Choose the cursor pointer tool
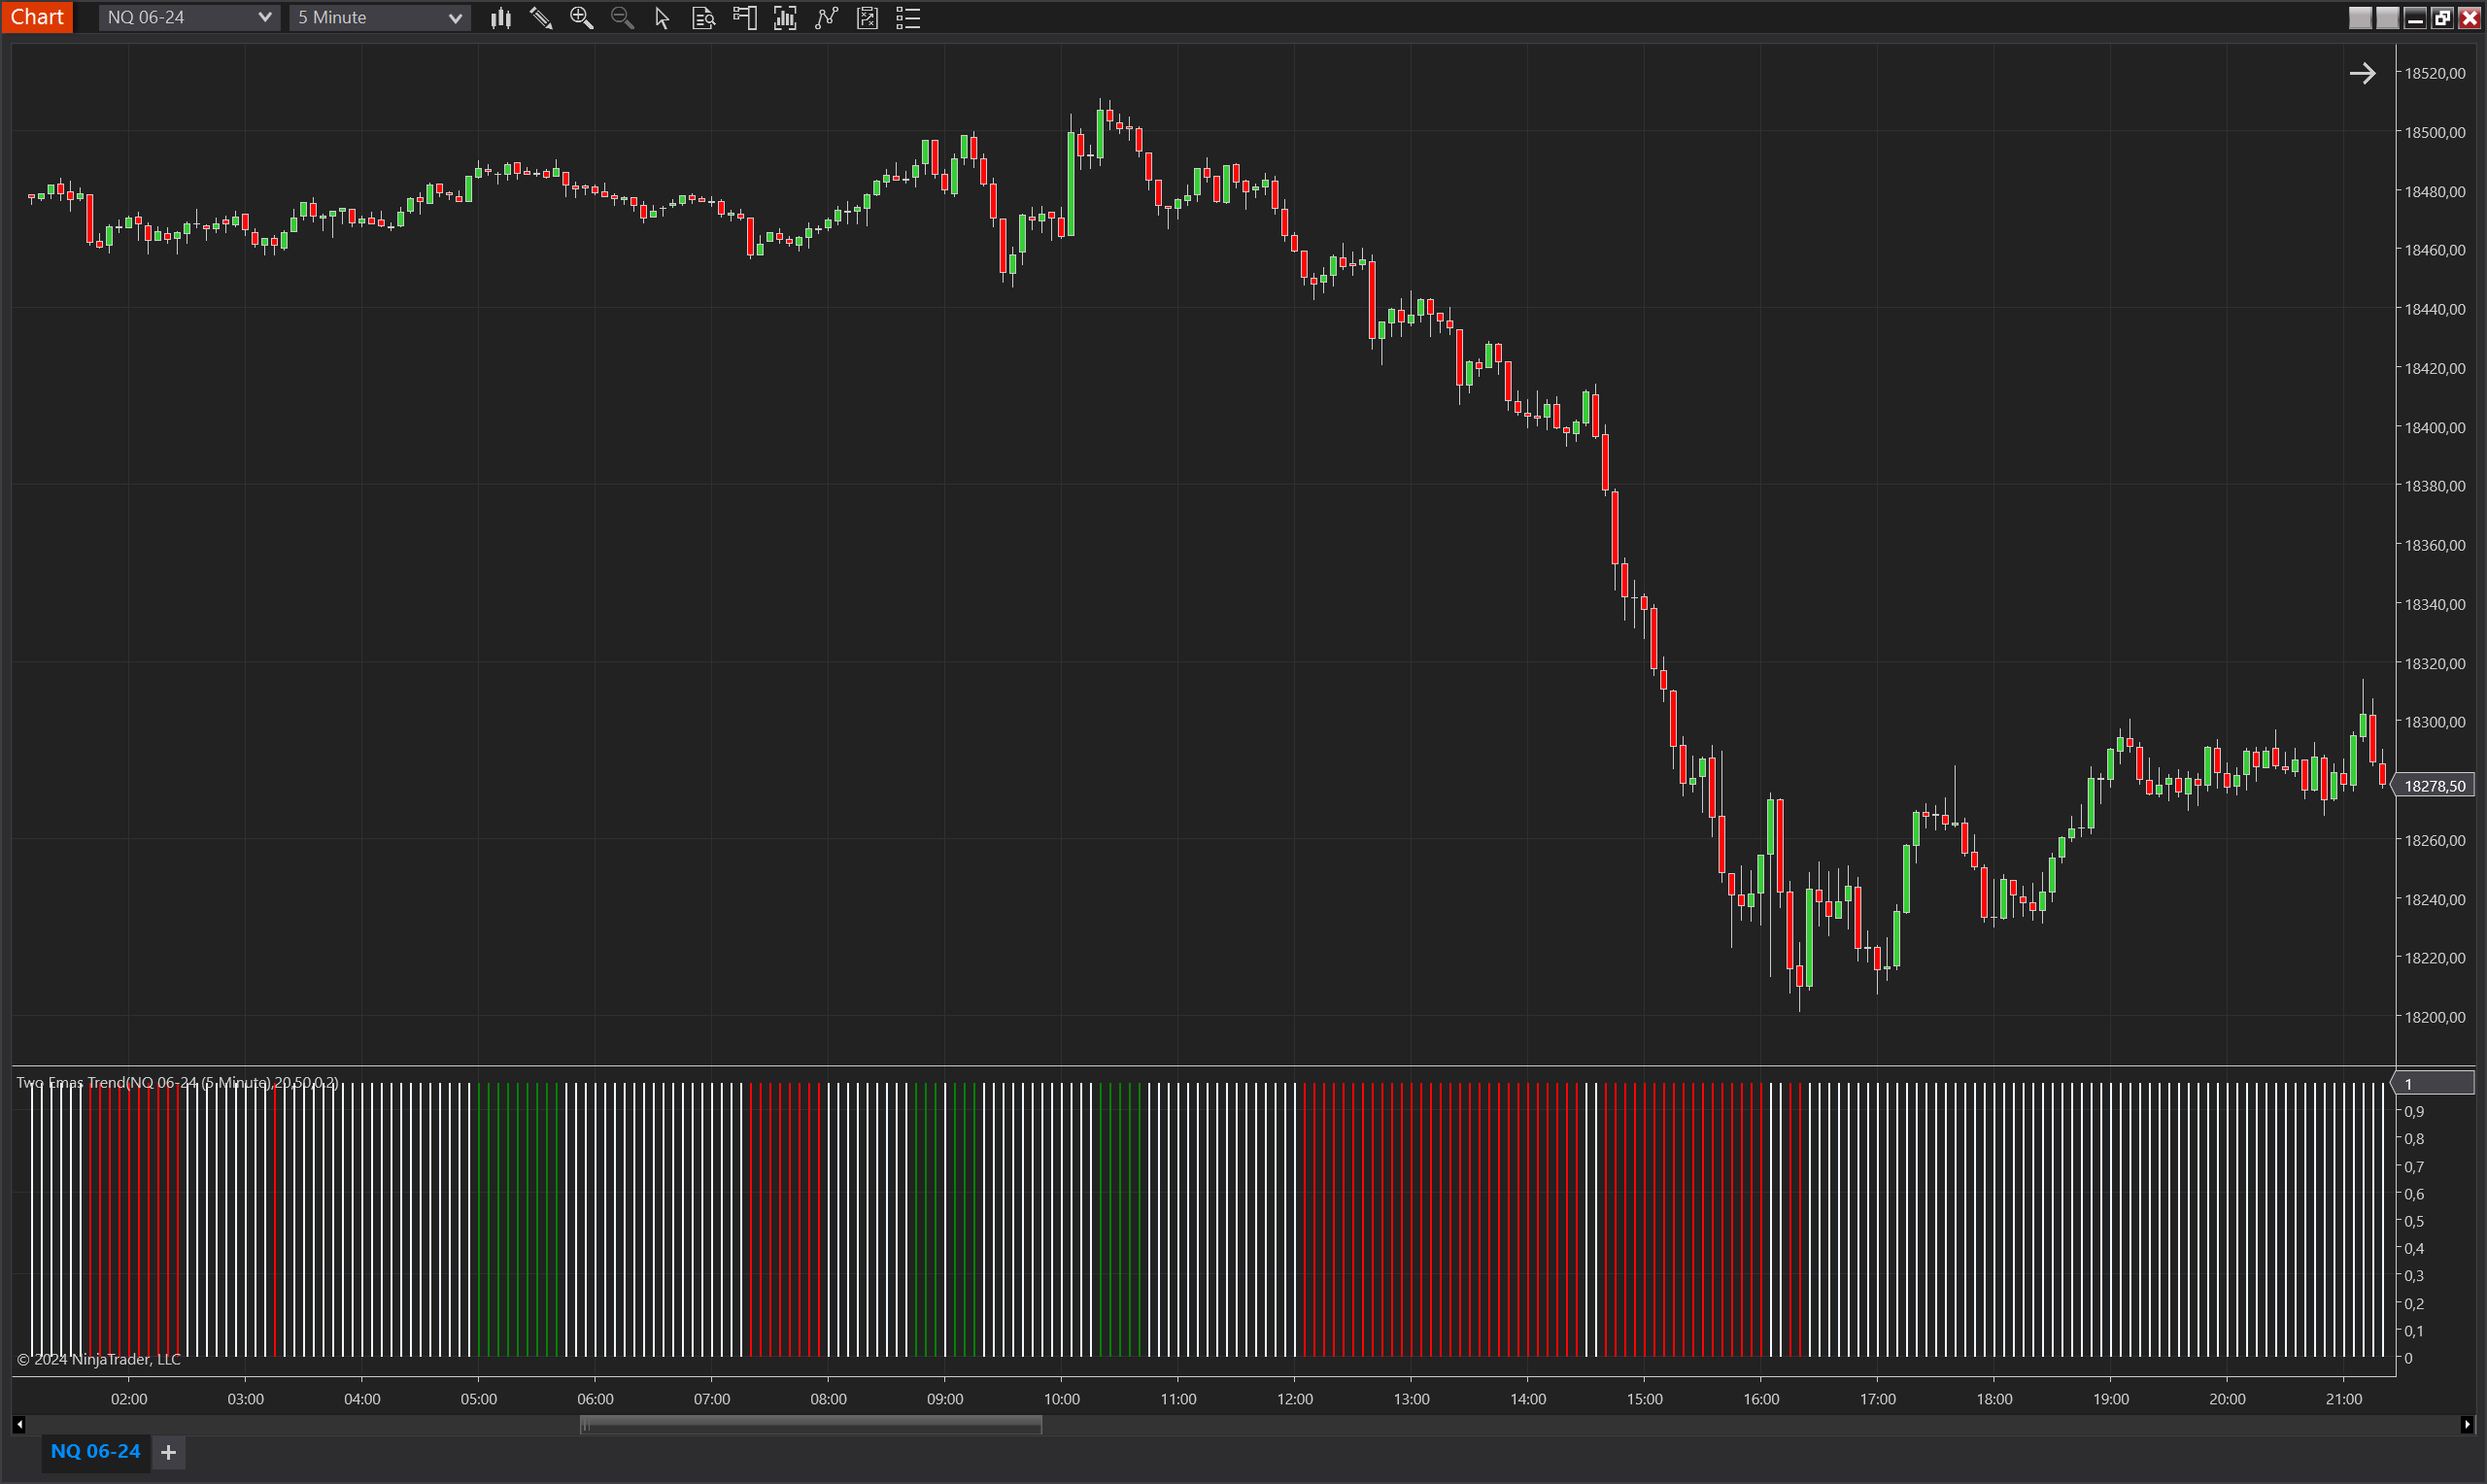 click(x=662, y=18)
